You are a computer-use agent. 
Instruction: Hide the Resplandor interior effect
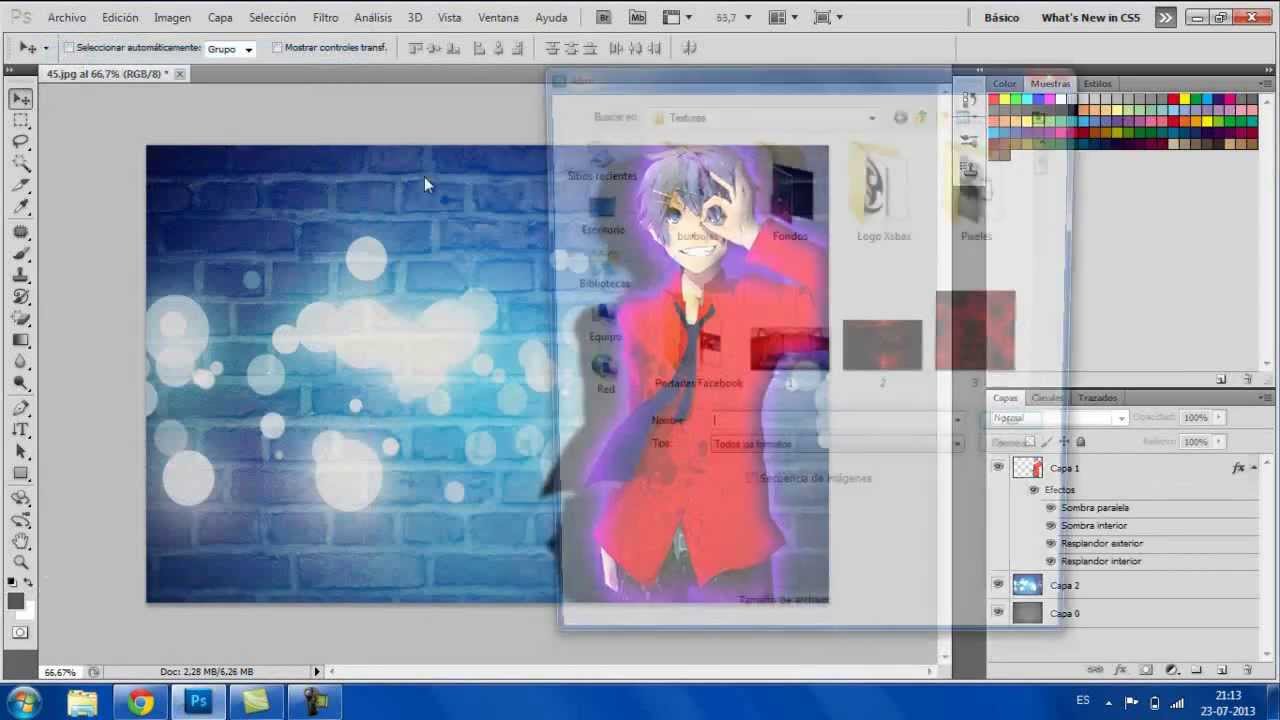[x=1051, y=561]
